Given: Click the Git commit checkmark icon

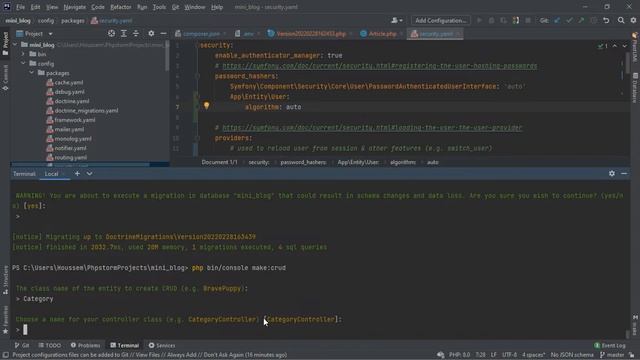Looking at the screenshot, I should point(569,20).
